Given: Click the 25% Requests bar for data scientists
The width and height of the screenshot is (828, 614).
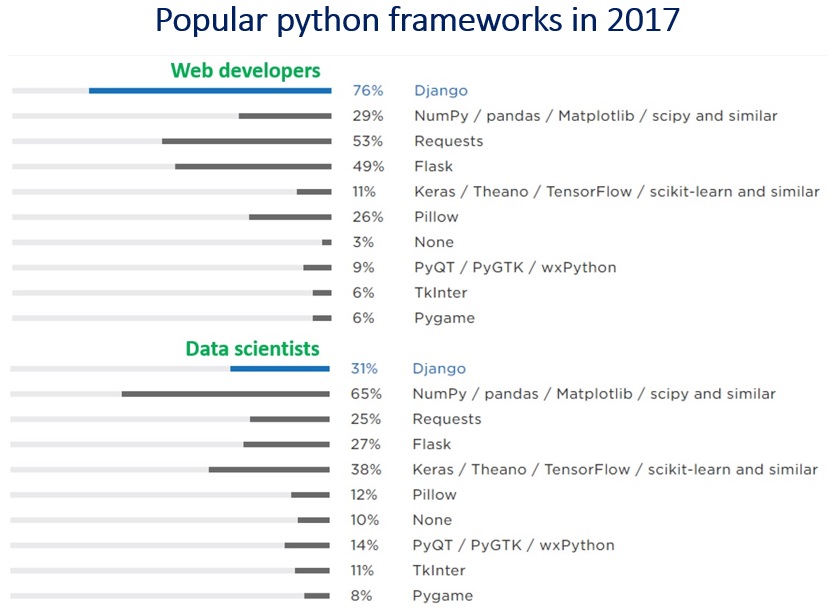Looking at the screenshot, I should pos(290,419).
